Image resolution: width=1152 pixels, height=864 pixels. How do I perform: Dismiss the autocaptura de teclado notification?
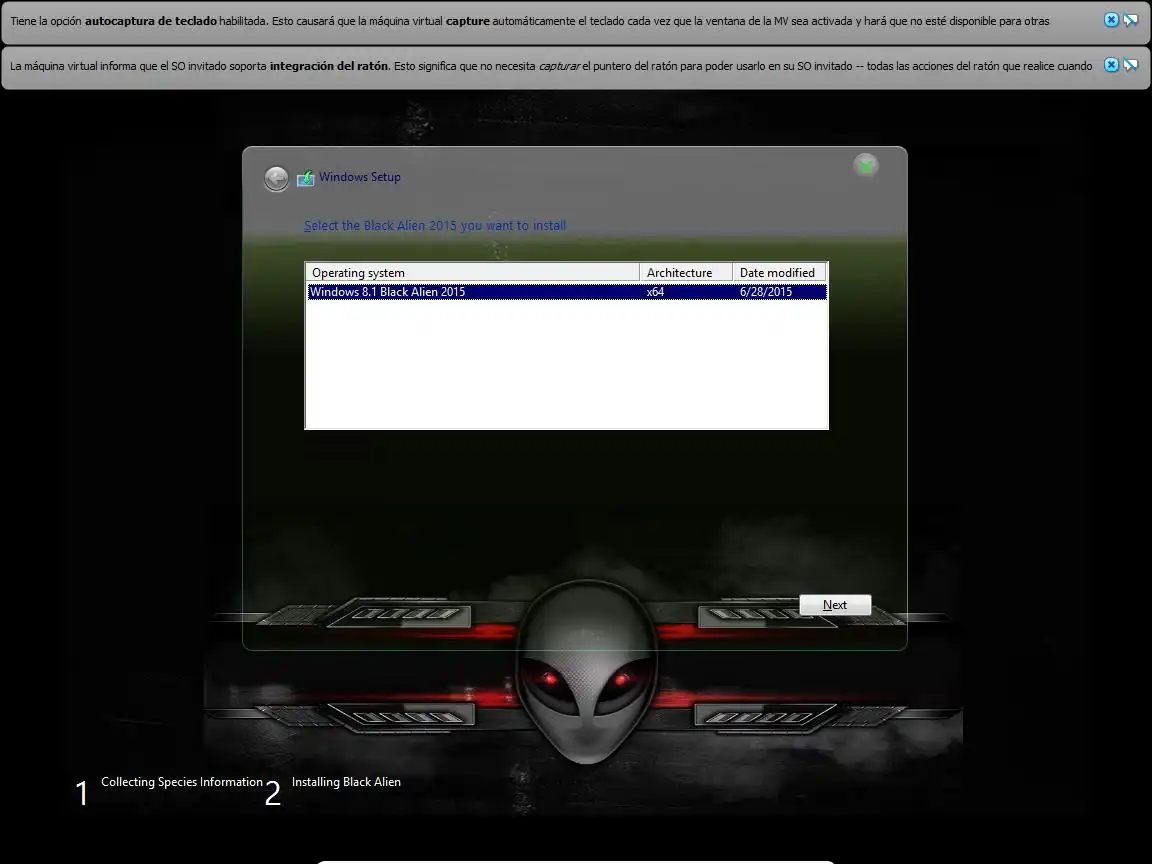1111,21
